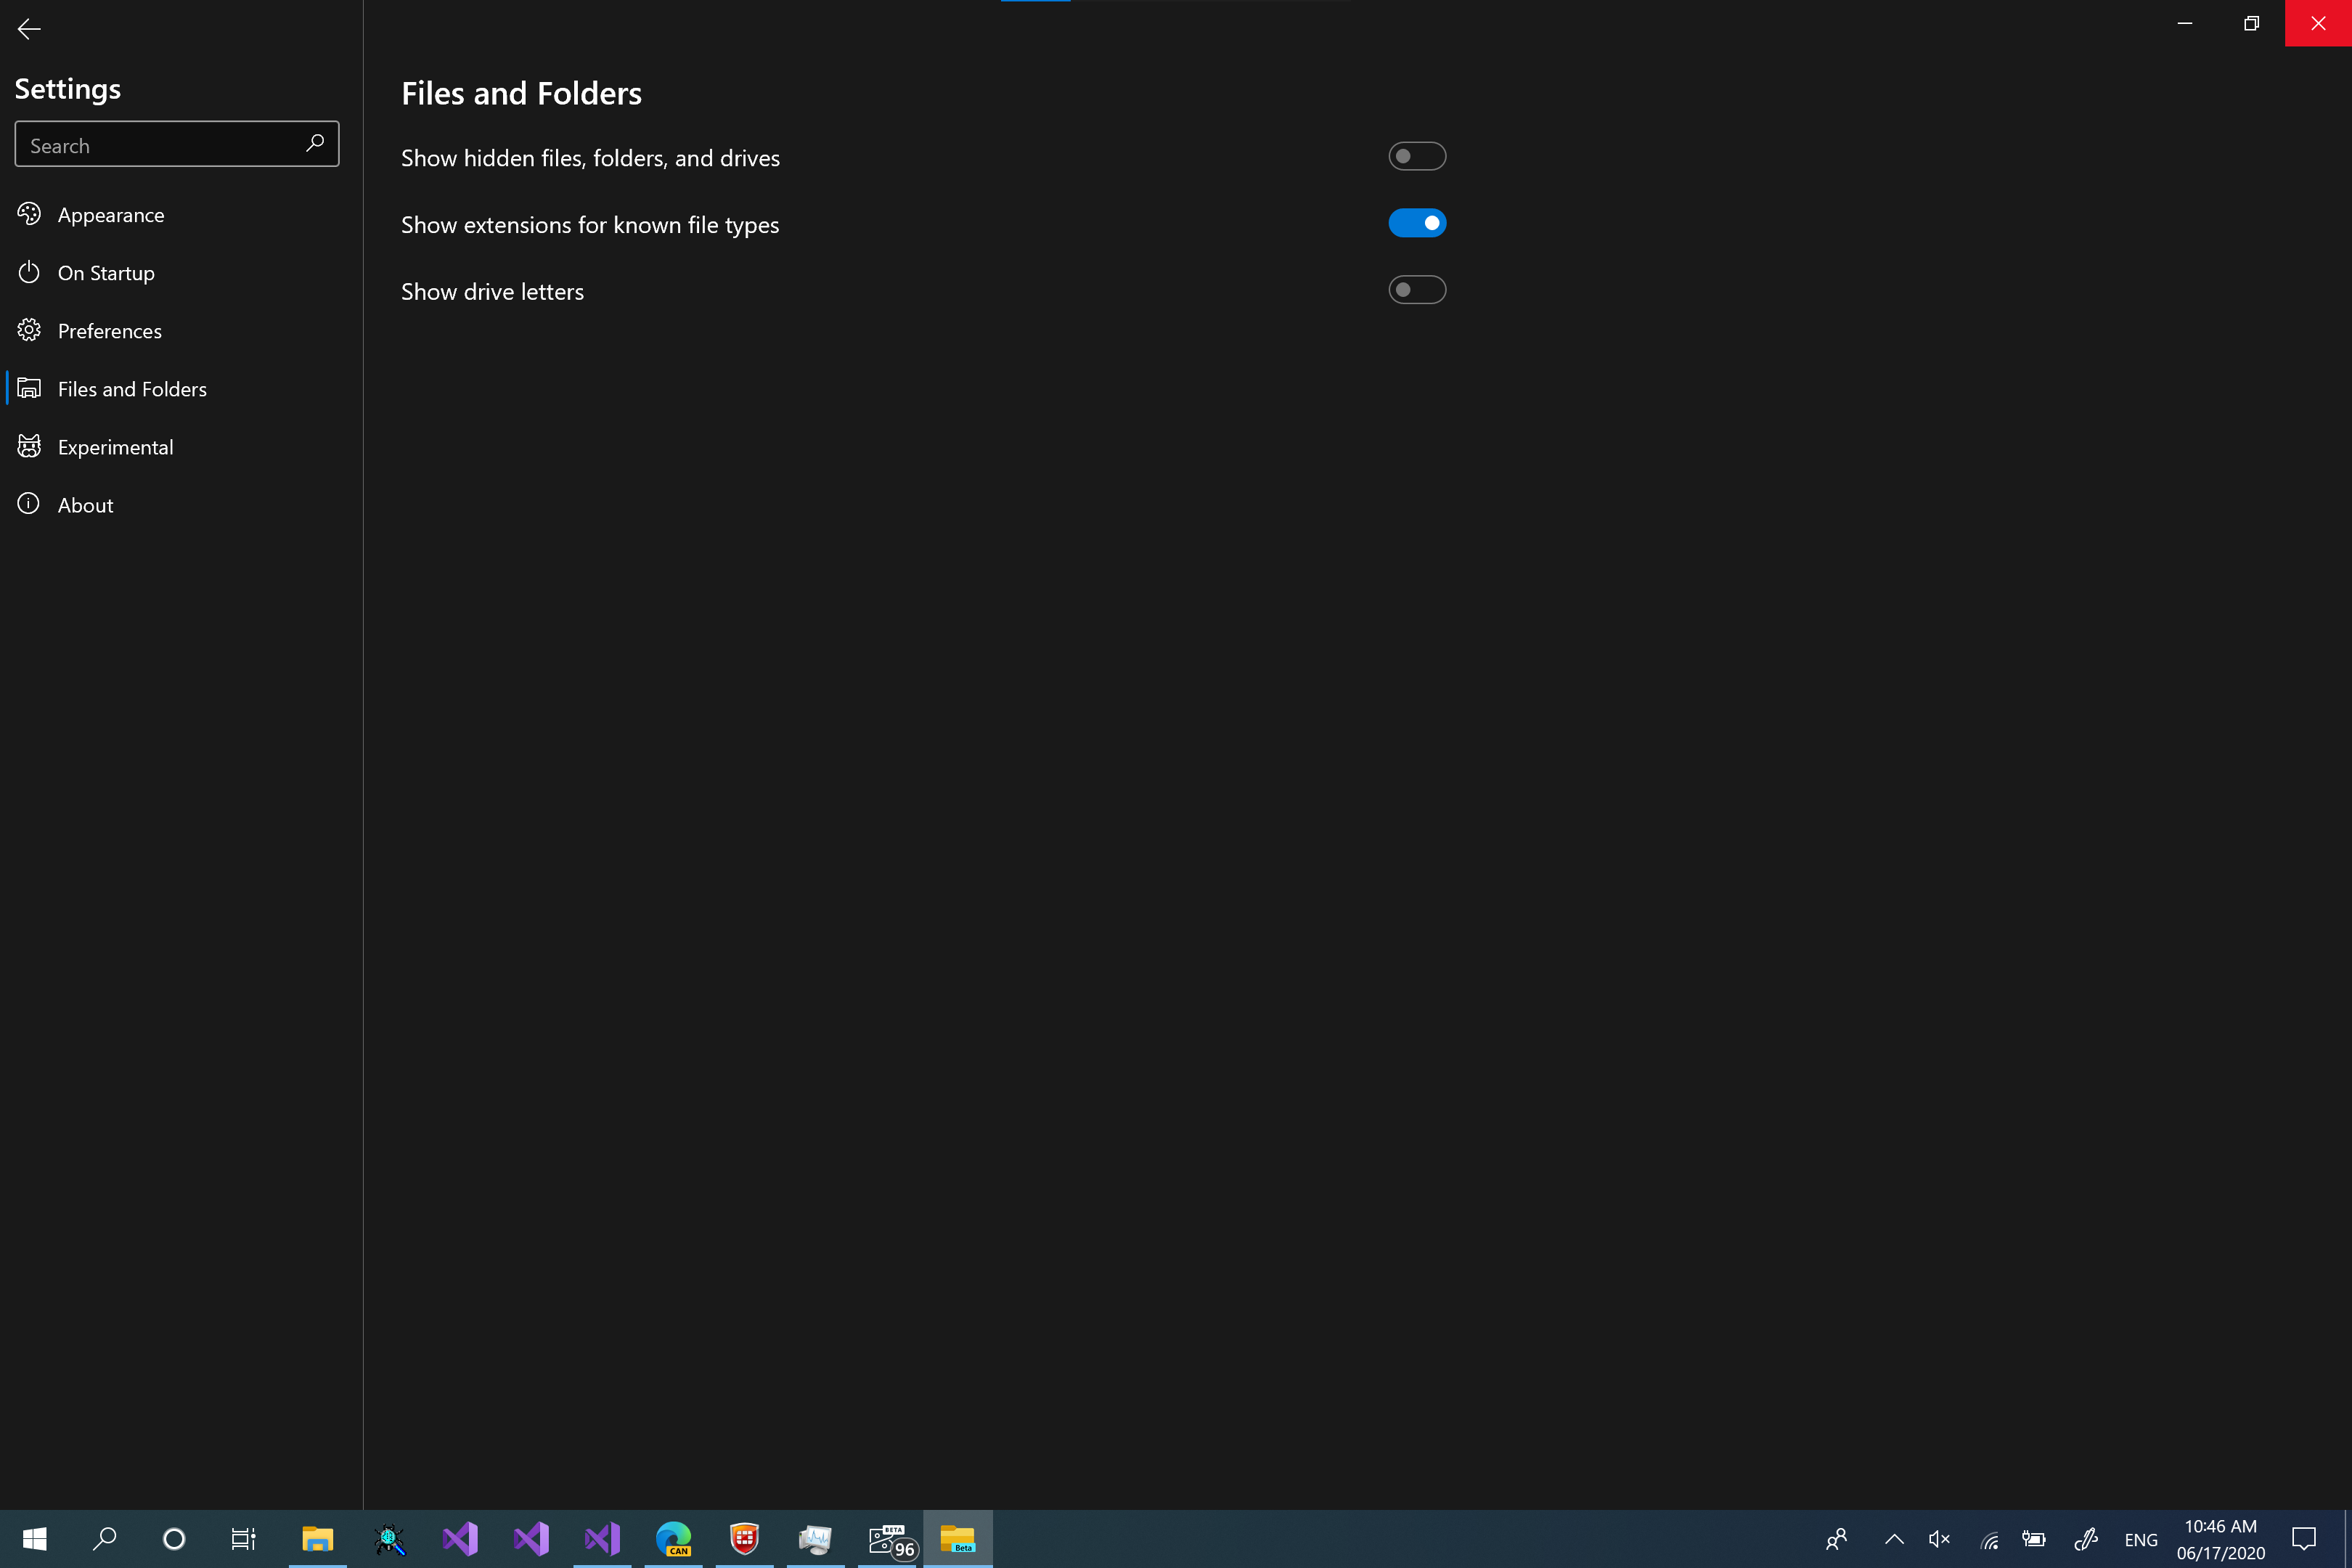
Task: Open the On Startup settings page
Action: tap(180, 273)
